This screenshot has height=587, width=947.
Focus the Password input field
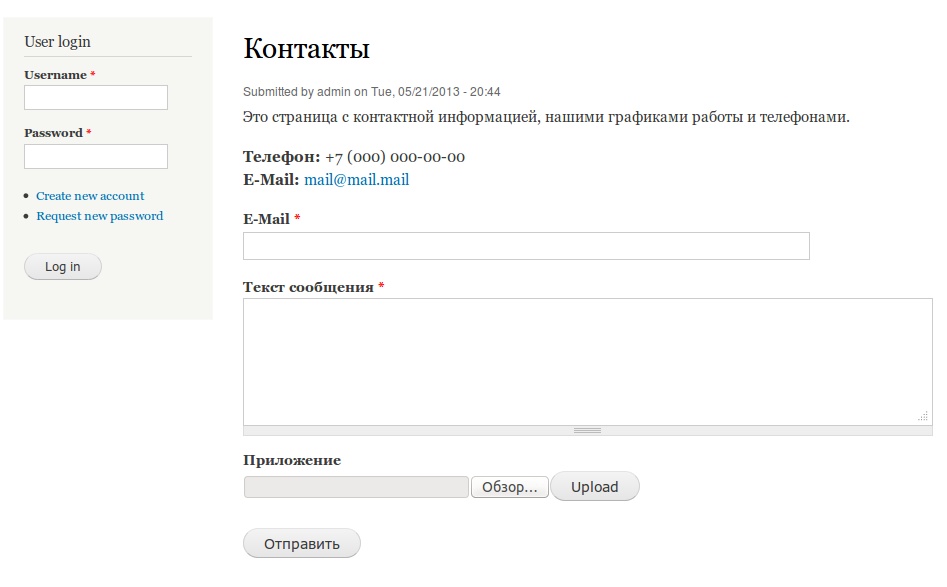coord(96,156)
